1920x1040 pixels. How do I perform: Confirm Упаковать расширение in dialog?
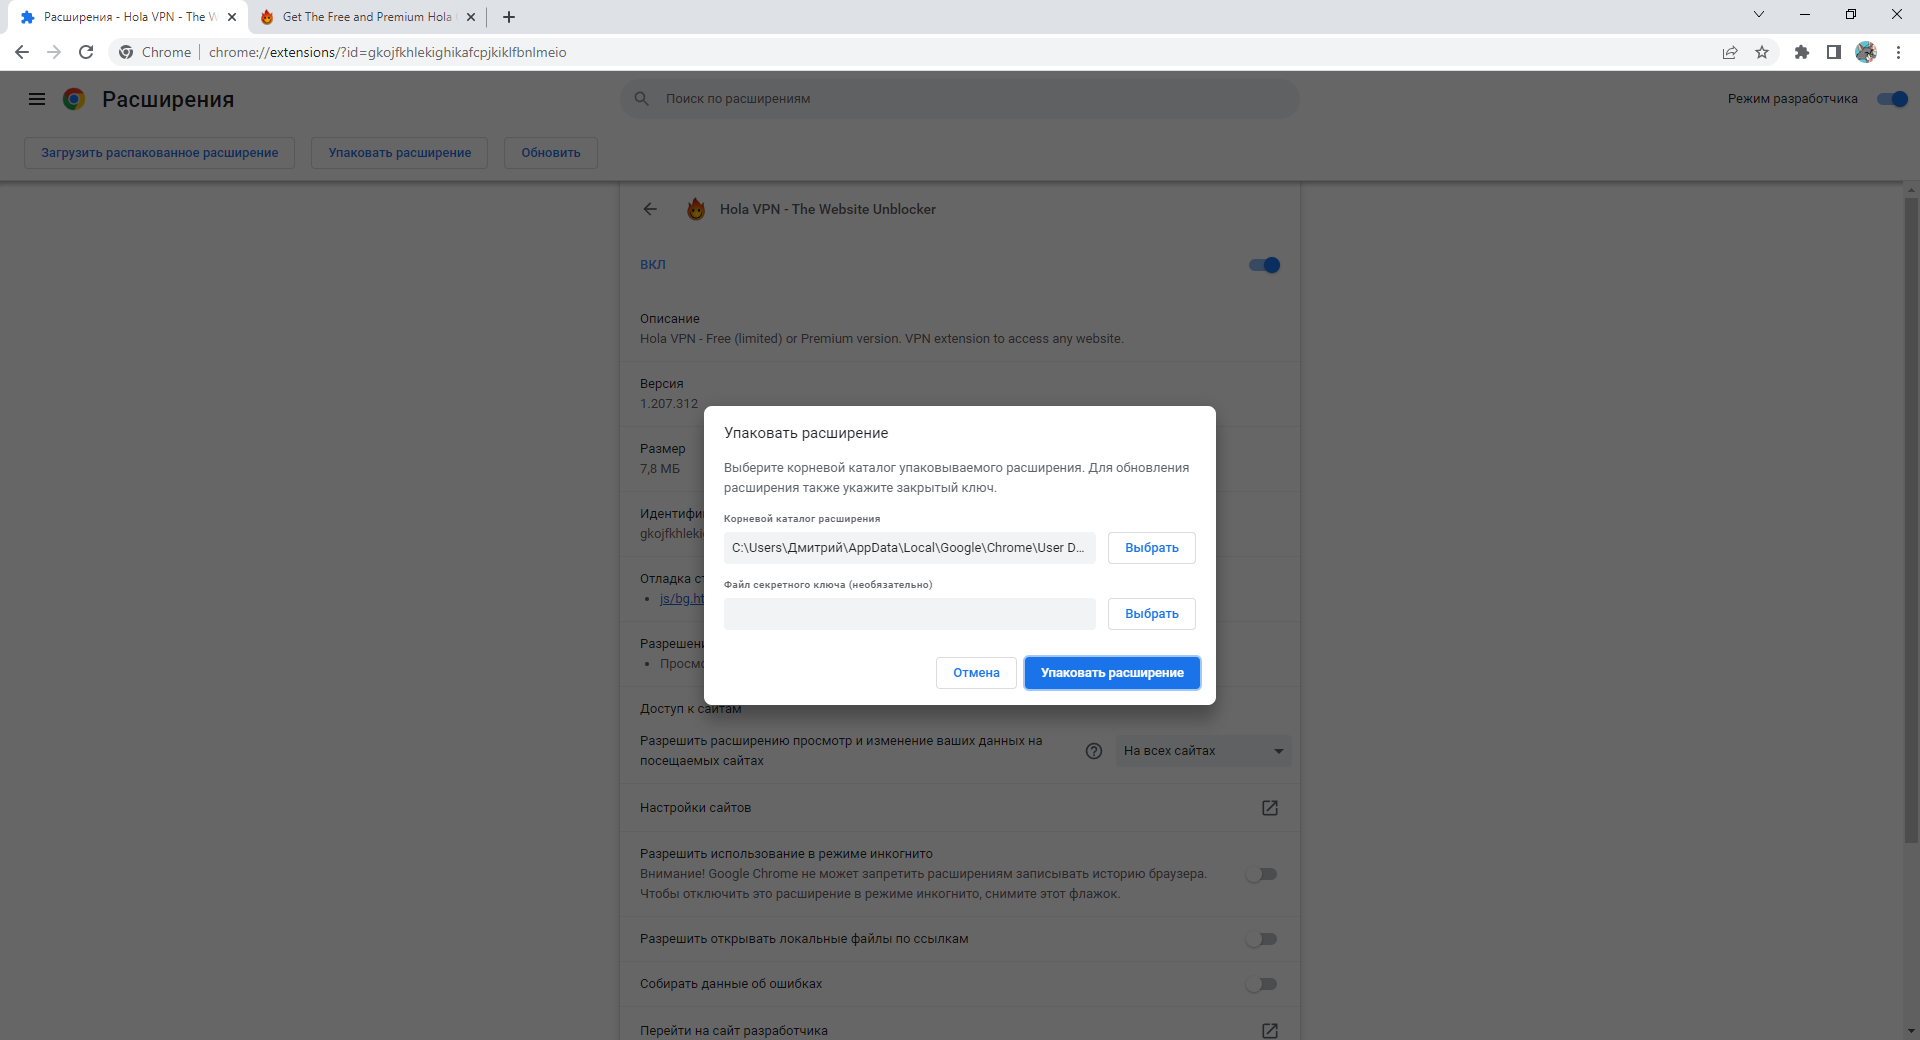1112,673
